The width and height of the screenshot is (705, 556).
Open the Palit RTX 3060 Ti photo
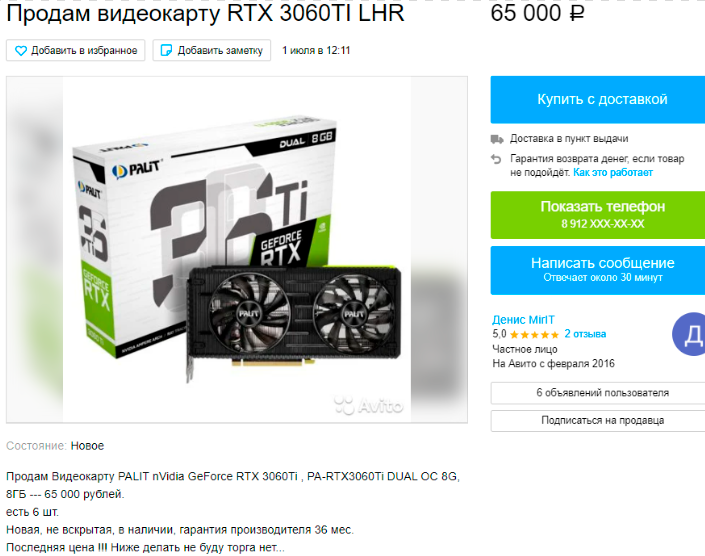coord(236,249)
